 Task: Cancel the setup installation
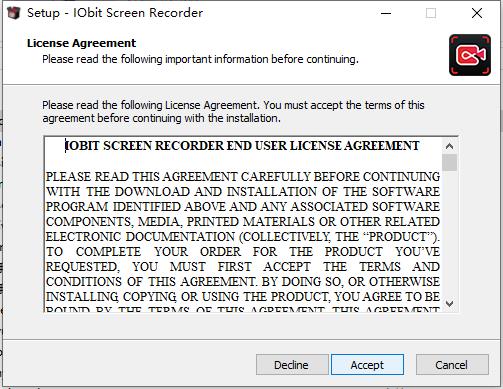coord(452,365)
